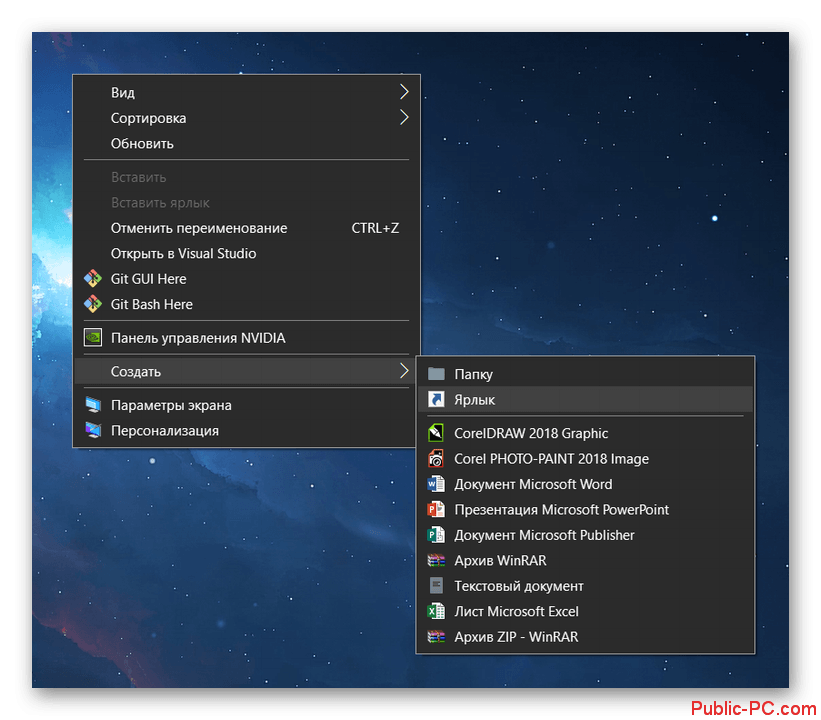This screenshot has height=720, width=821.
Task: Create a new Папку
Action: point(585,374)
